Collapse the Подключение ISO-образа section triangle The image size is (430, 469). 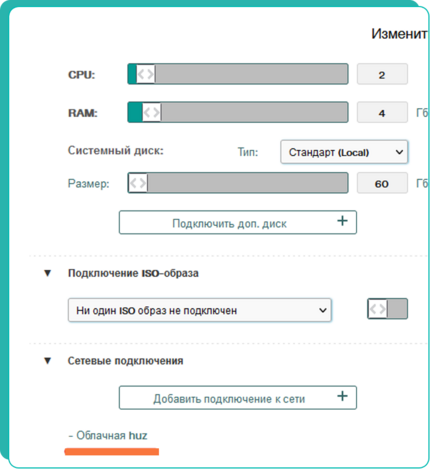(x=48, y=273)
